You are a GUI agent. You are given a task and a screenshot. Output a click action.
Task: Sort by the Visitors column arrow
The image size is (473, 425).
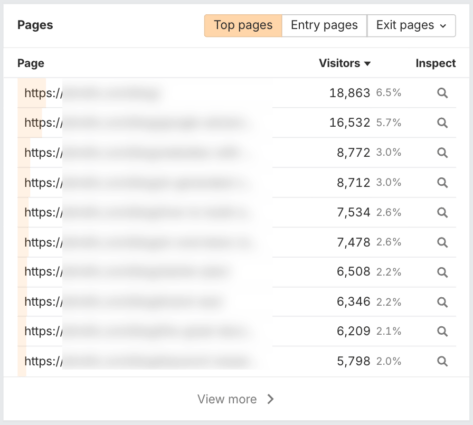(367, 64)
